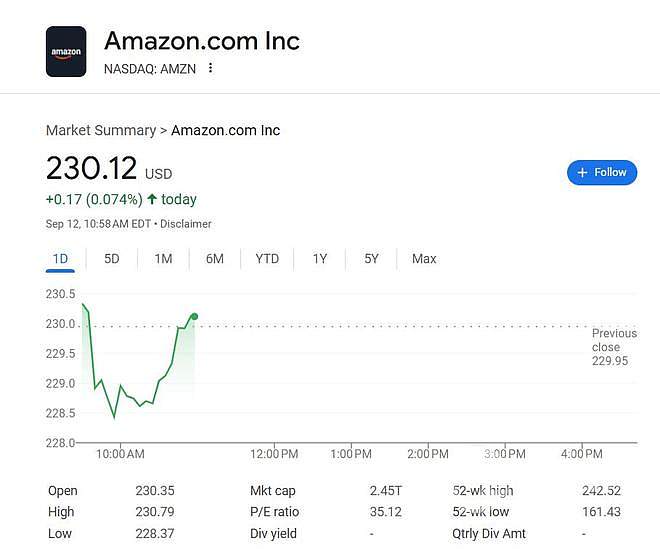
Task: Select the 6M chart tab
Action: [215, 259]
